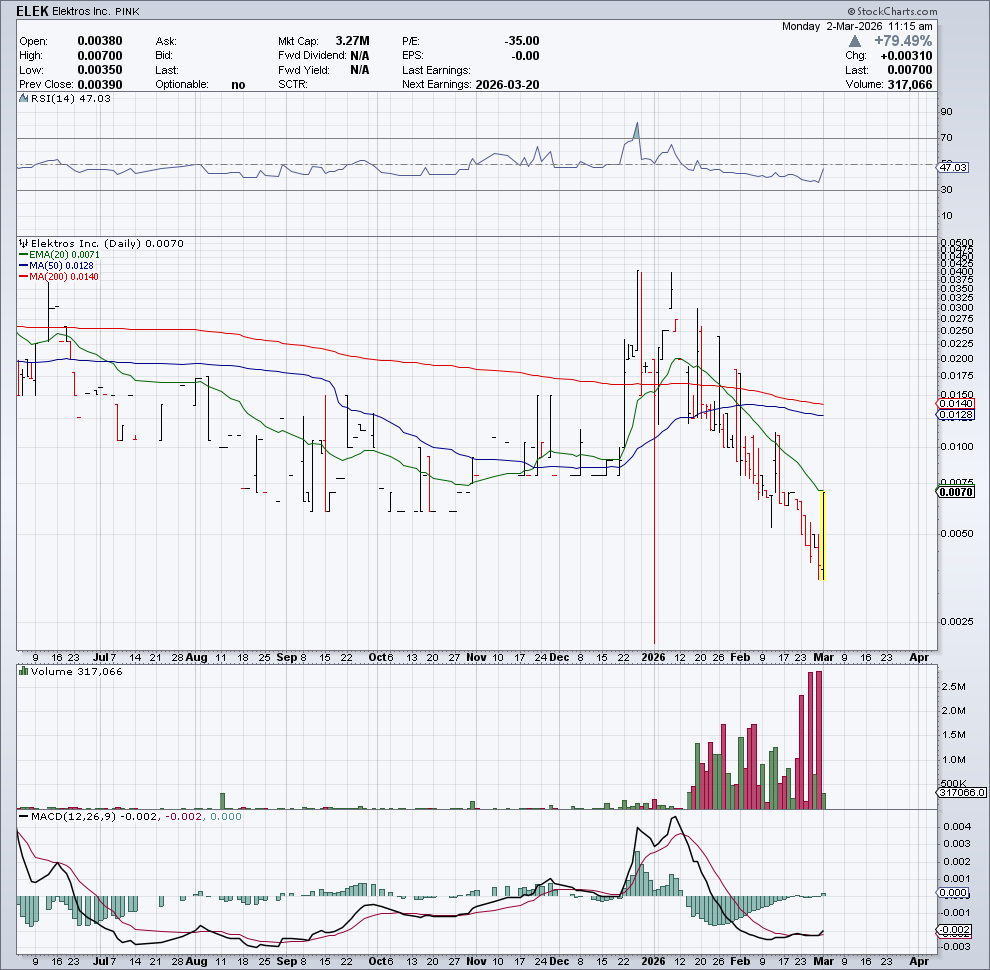
Task: Click the 0.0140 MA(200) price axis tag
Action: [x=955, y=404]
